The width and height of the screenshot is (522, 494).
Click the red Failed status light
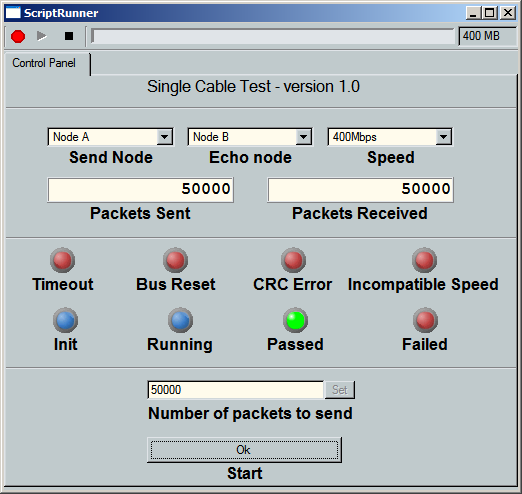pyautogui.click(x=425, y=320)
